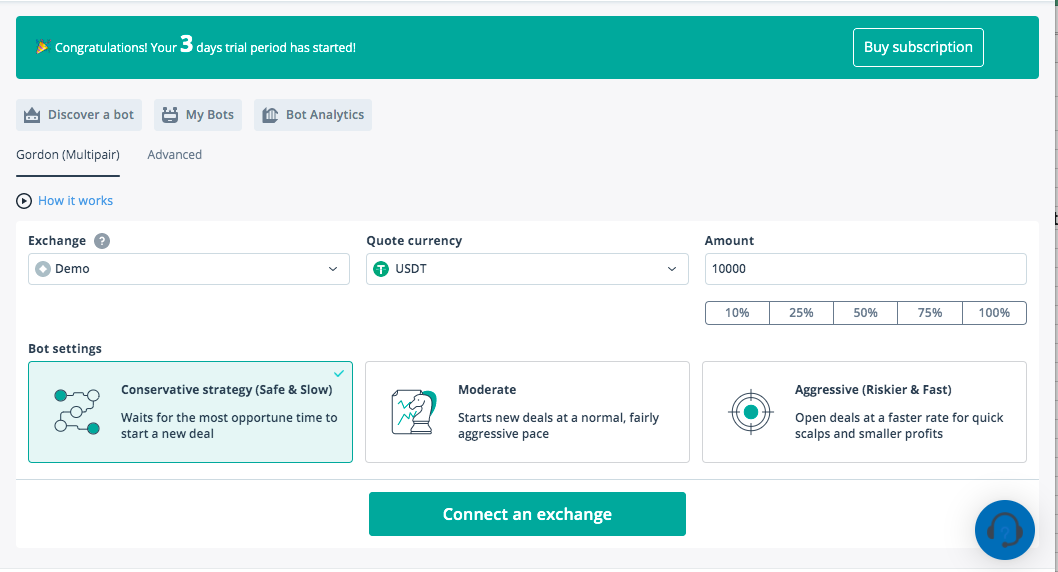This screenshot has width=1058, height=572.
Task: Click the Exchange help question mark icon
Action: click(102, 241)
